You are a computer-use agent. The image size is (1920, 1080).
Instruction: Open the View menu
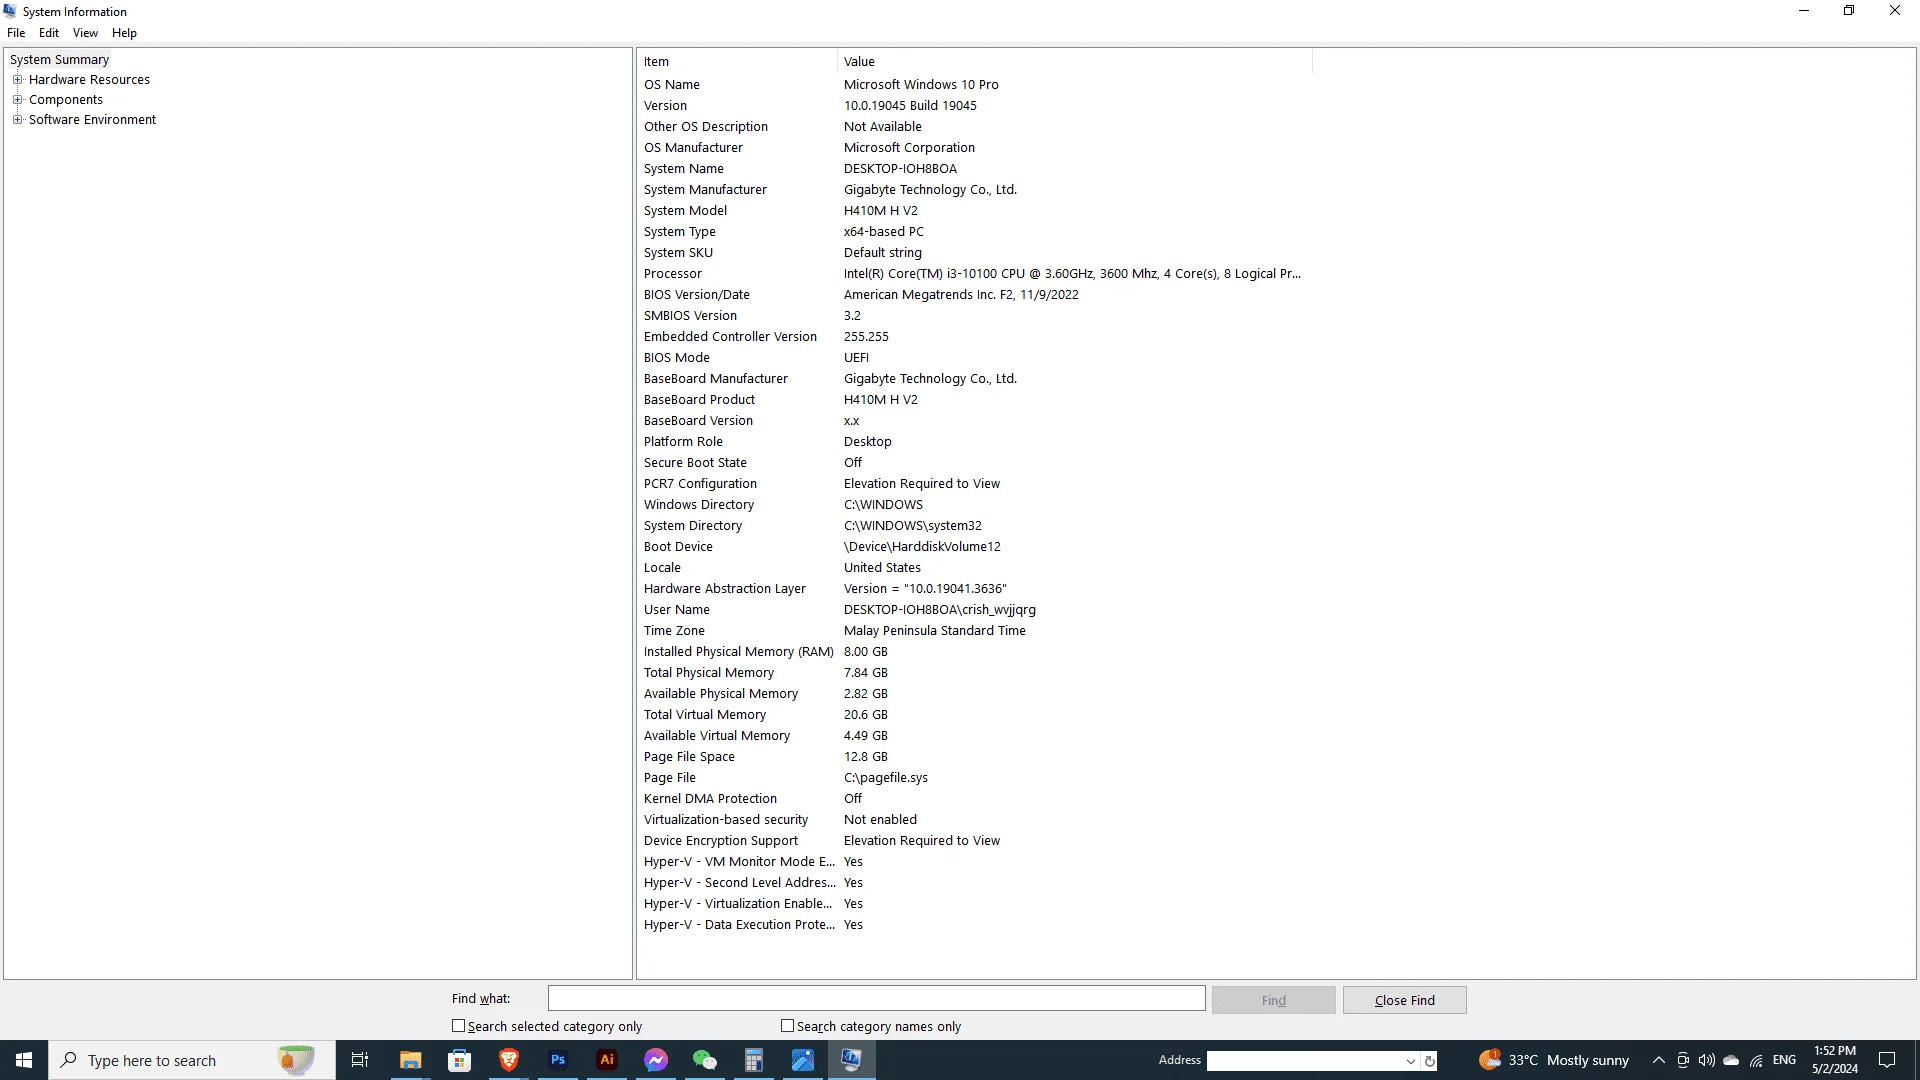point(85,33)
